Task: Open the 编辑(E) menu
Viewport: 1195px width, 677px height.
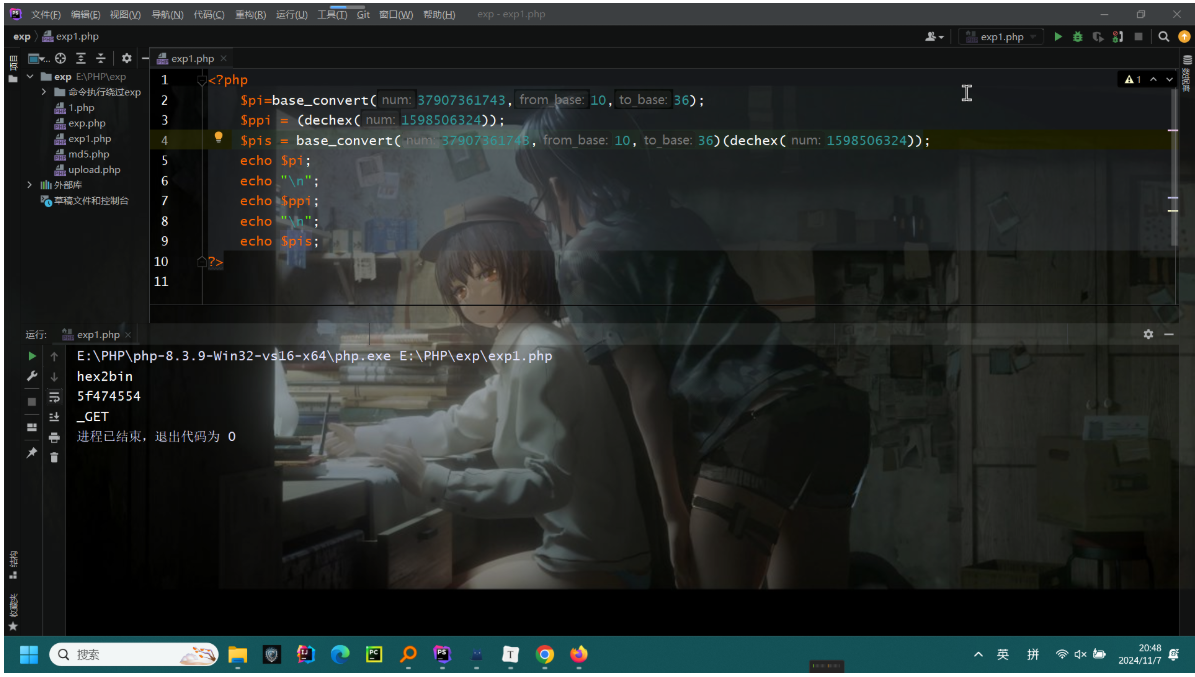Action: pos(85,14)
